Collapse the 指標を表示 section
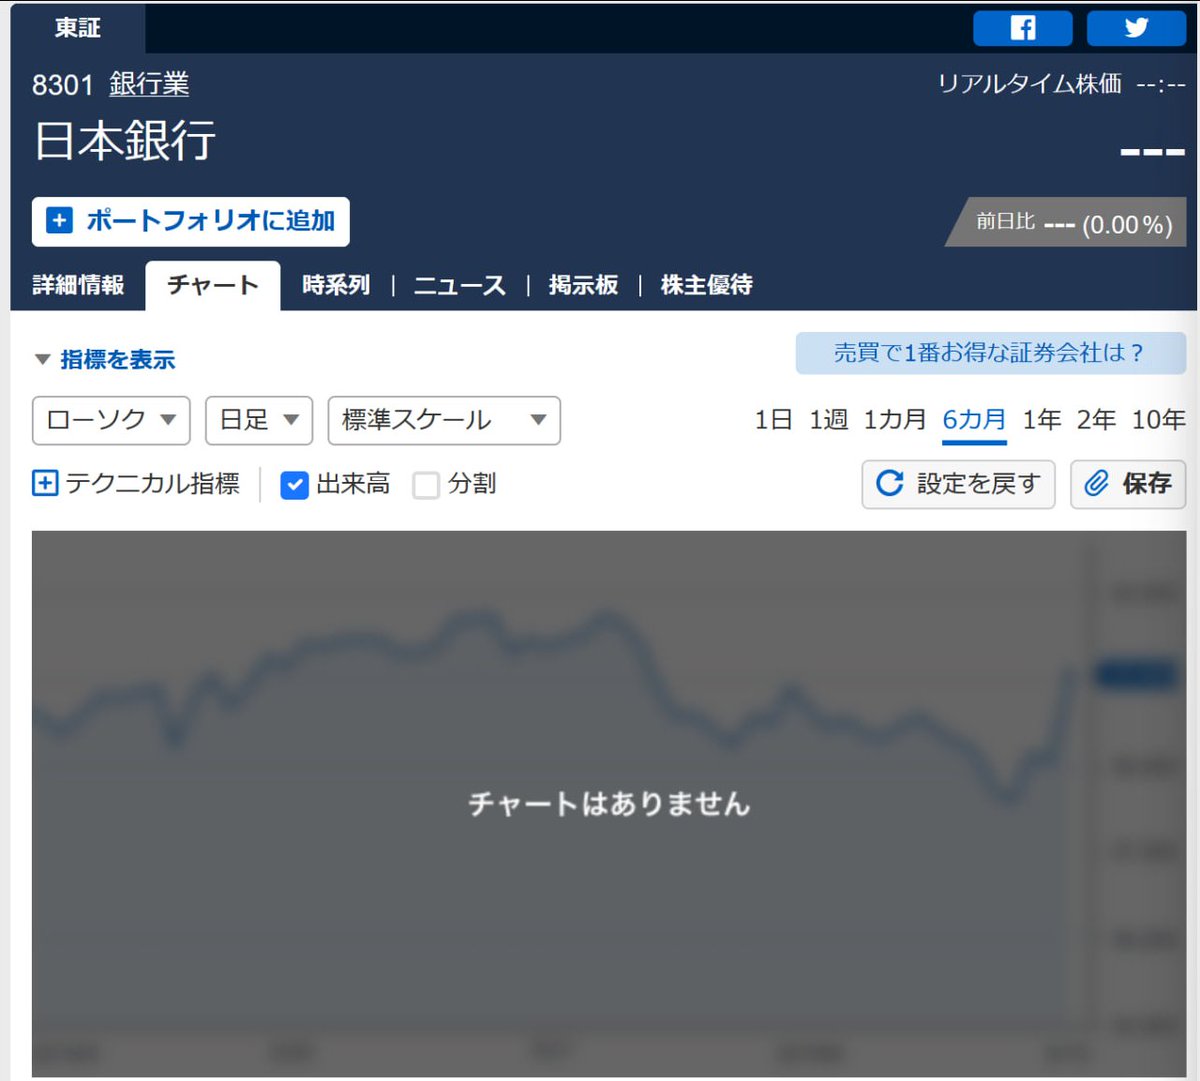The width and height of the screenshot is (1200, 1081). [104, 359]
